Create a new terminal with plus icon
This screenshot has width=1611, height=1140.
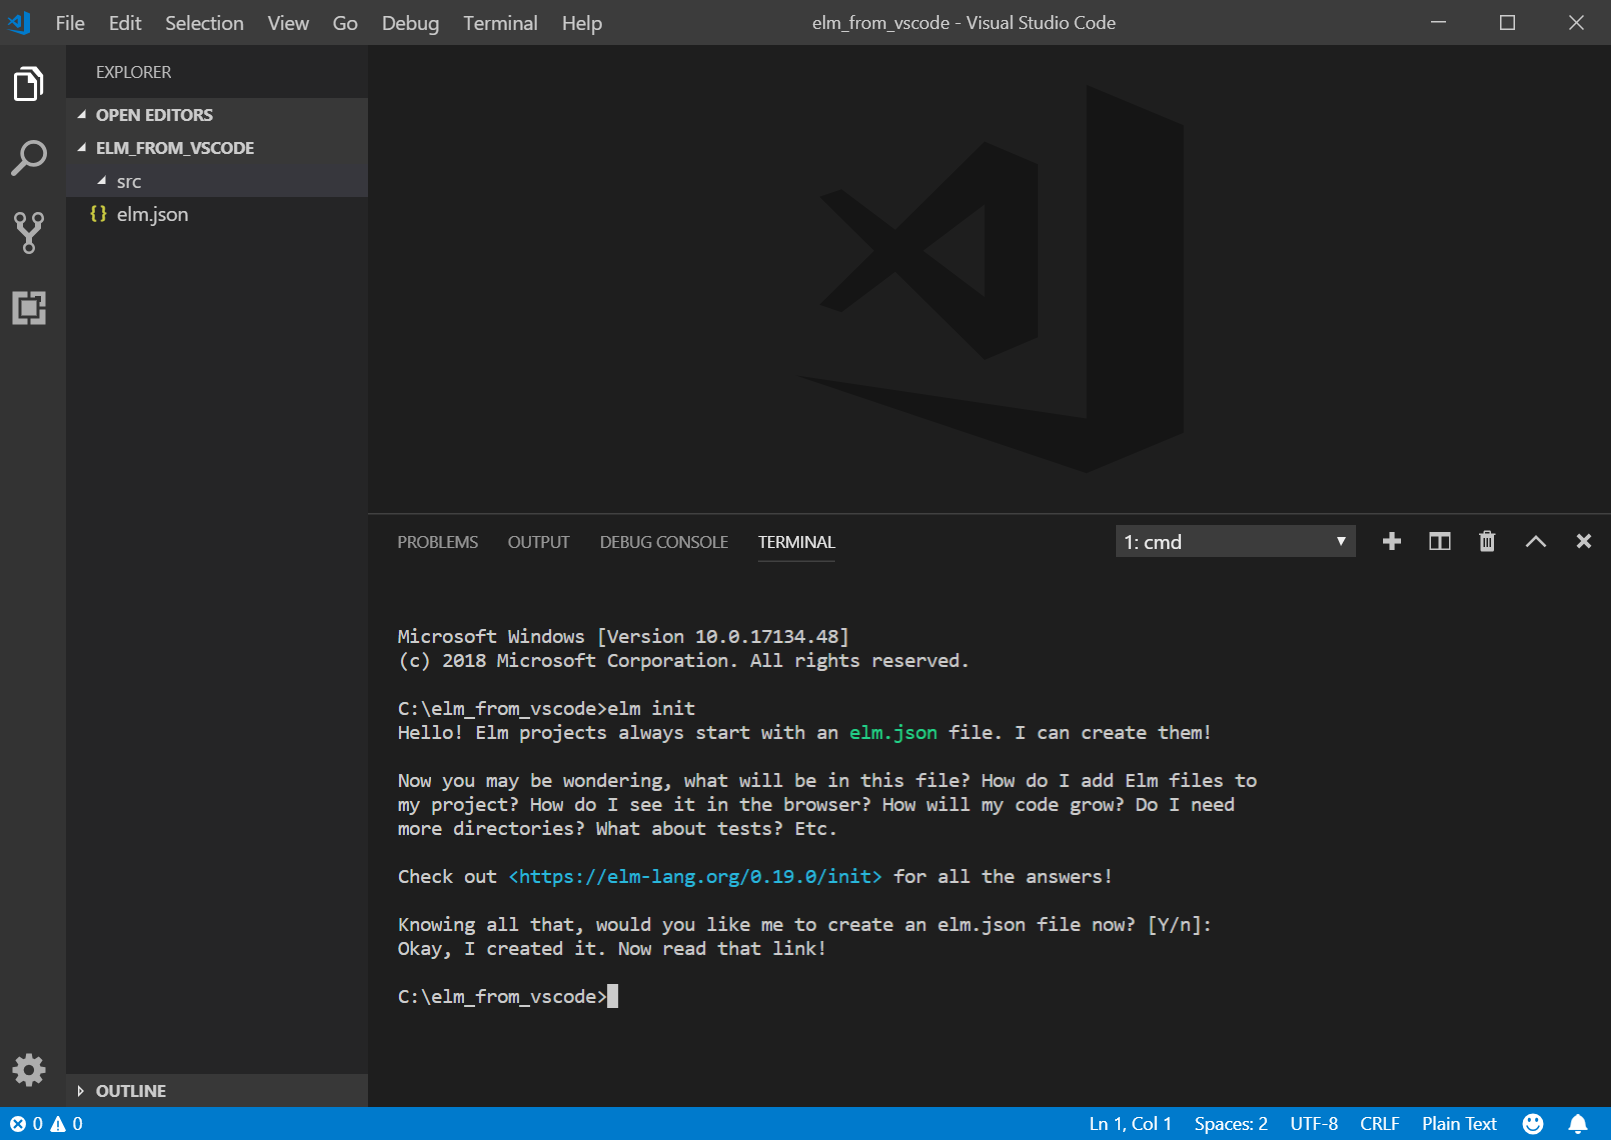click(x=1391, y=541)
